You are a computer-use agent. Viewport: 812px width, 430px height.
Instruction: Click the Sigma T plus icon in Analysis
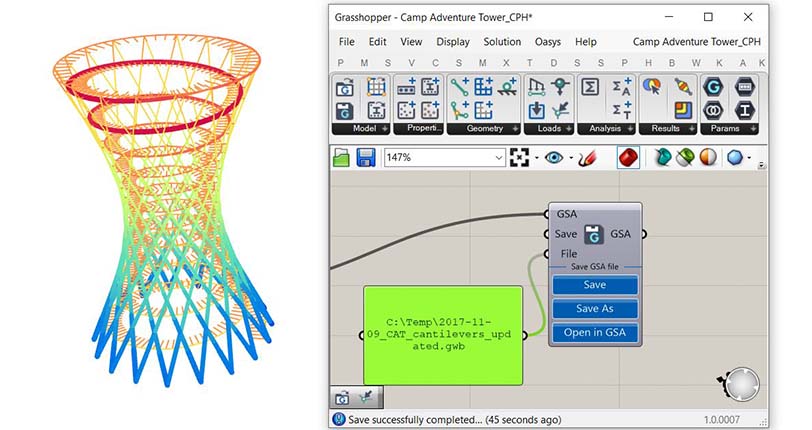[621, 111]
